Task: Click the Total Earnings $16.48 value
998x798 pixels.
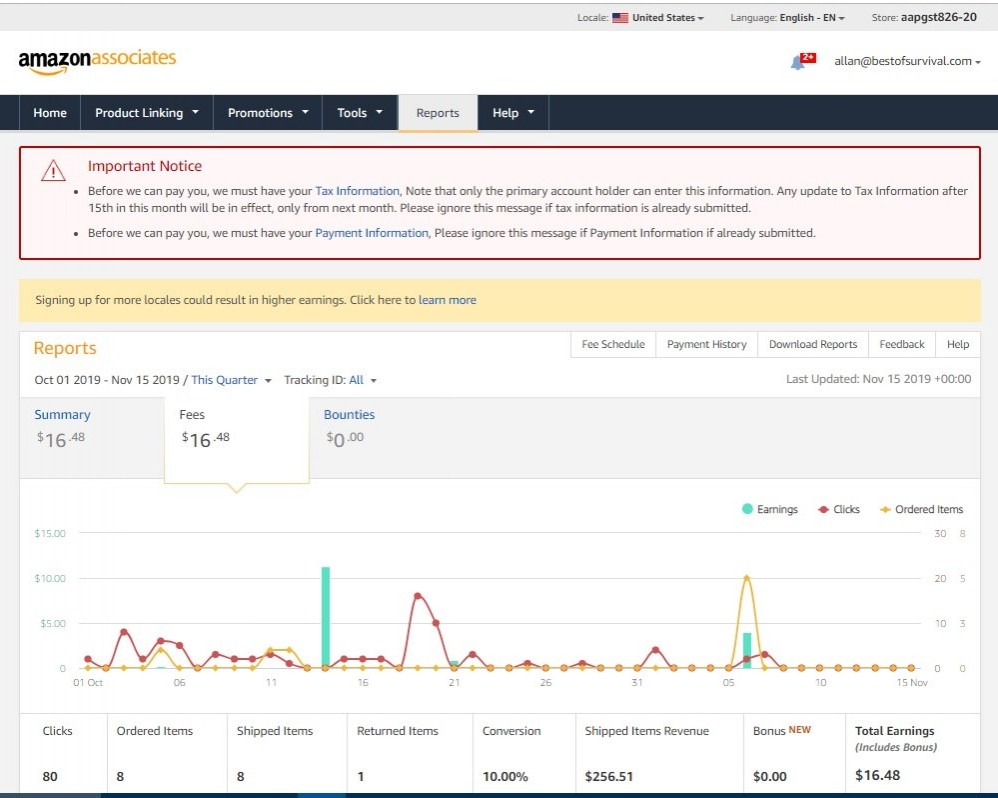Action: point(877,775)
